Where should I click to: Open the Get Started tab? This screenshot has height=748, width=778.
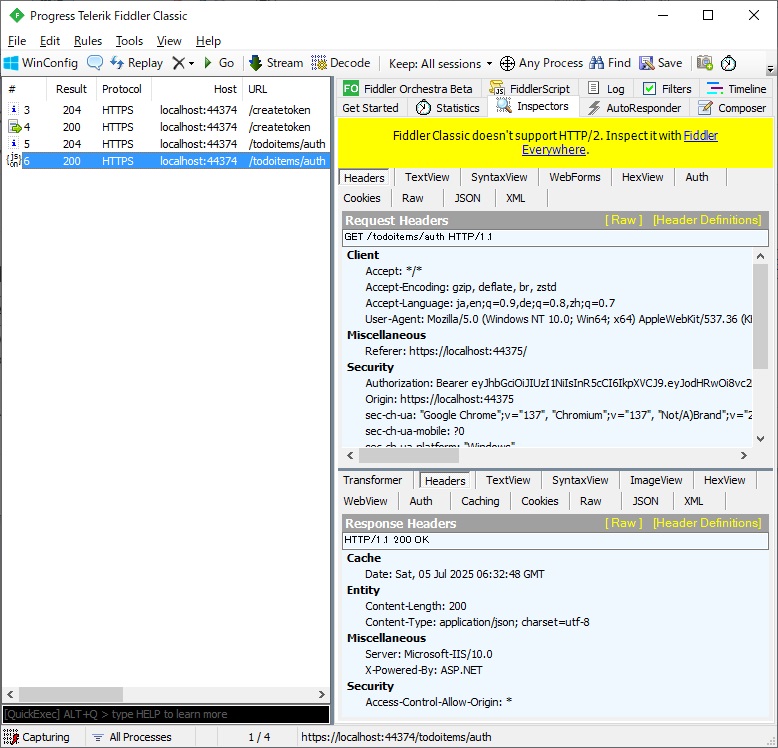point(370,108)
